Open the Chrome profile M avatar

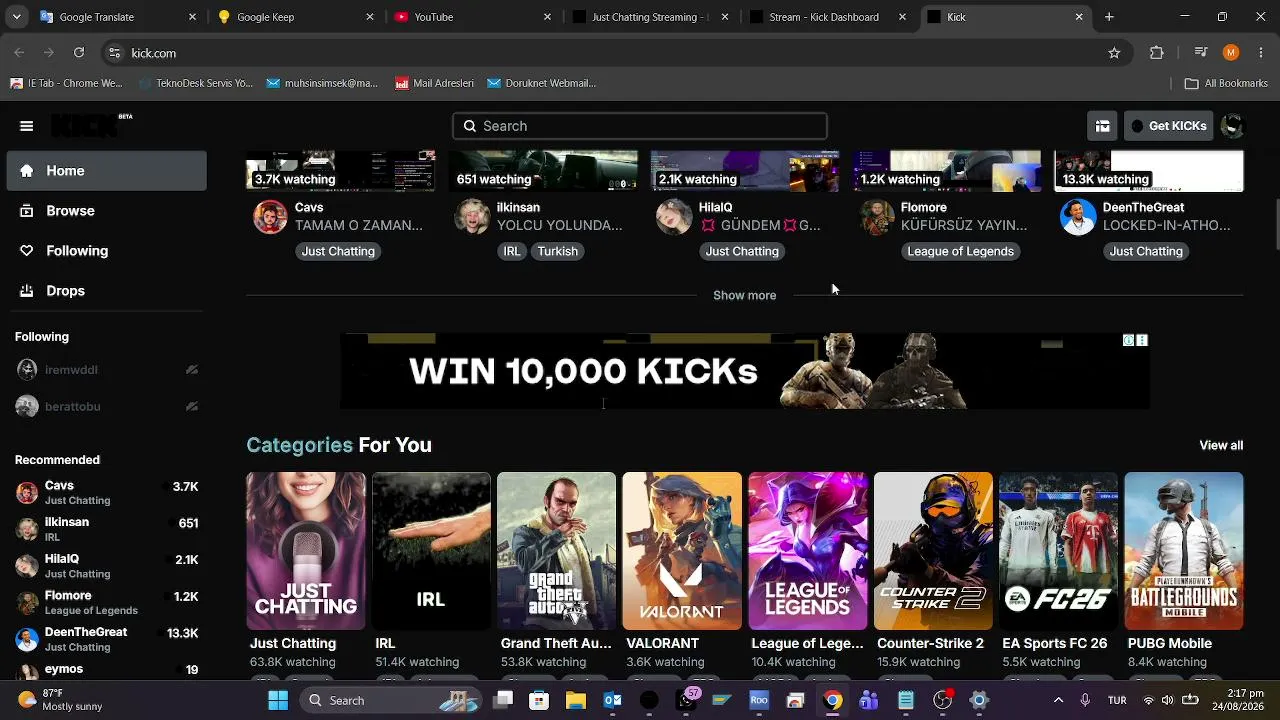tap(1231, 53)
